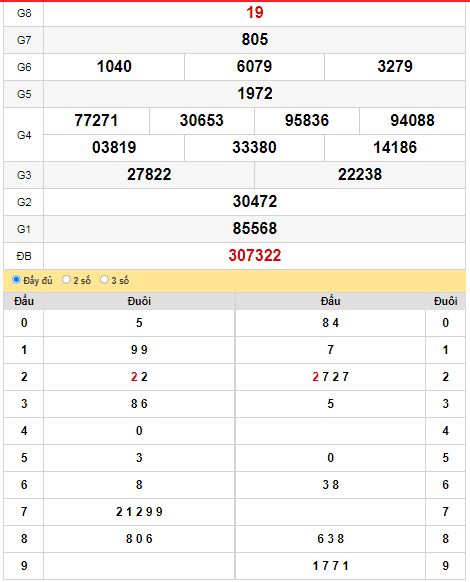The image size is (470, 582).
Task: Click the G4 number 94088
Action: click(412, 121)
